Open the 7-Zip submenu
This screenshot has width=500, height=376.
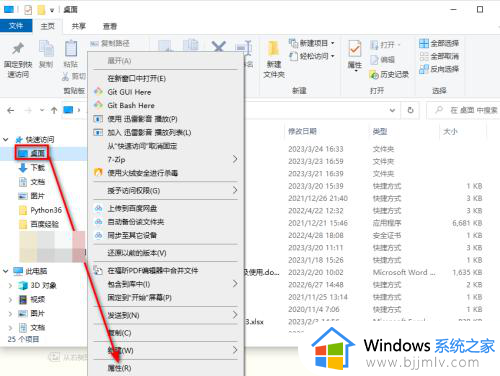pos(166,159)
